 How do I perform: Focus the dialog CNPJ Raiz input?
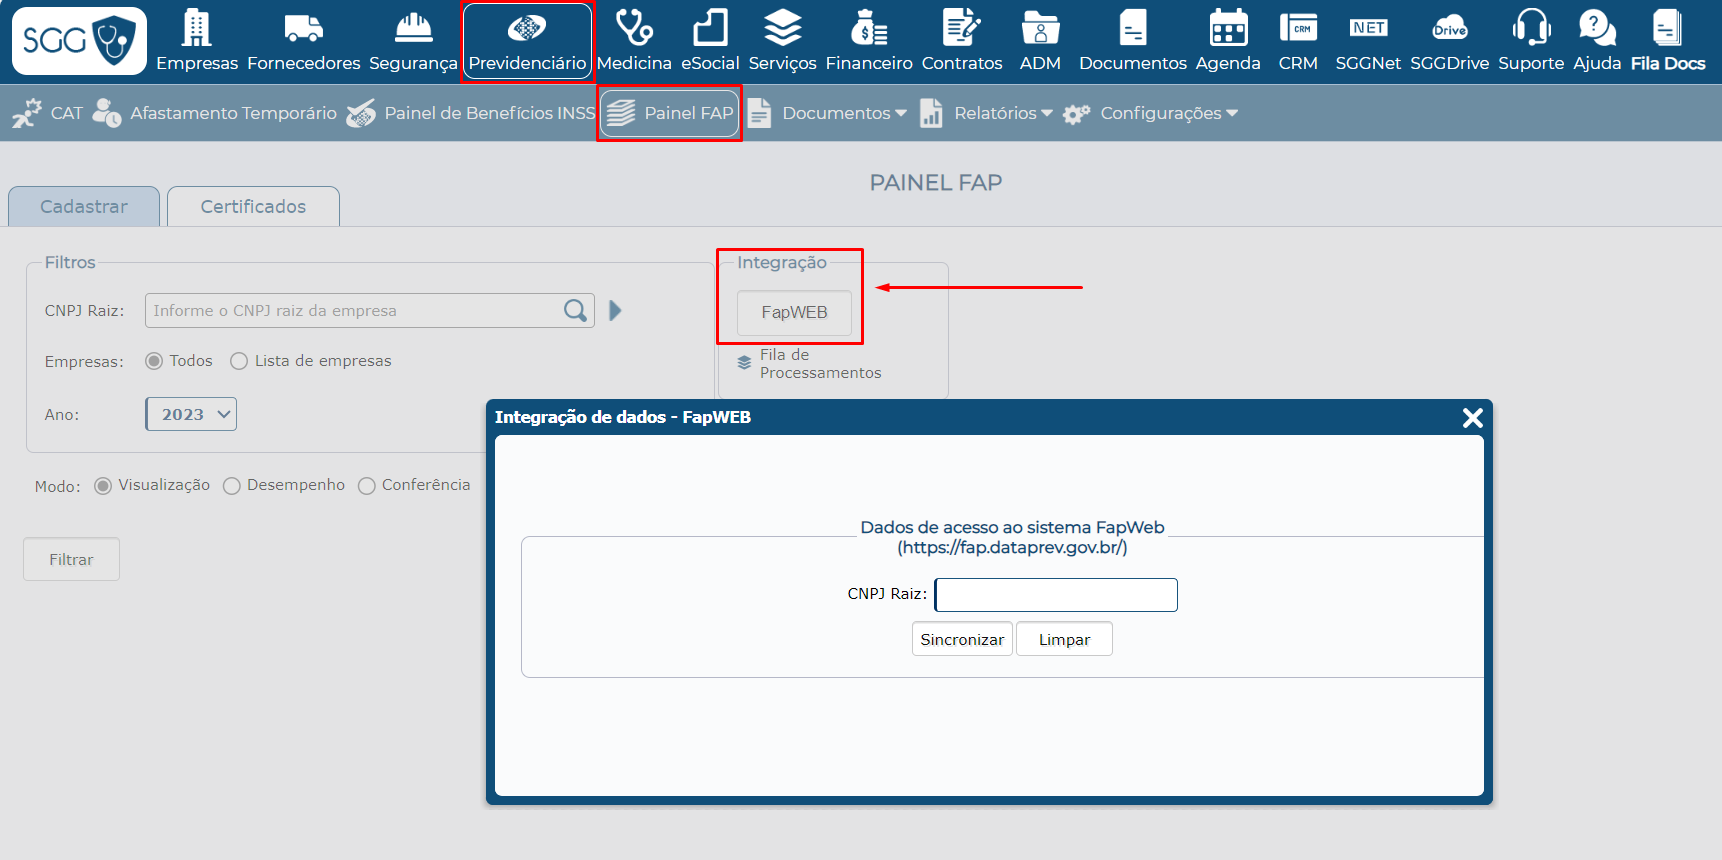point(1056,595)
